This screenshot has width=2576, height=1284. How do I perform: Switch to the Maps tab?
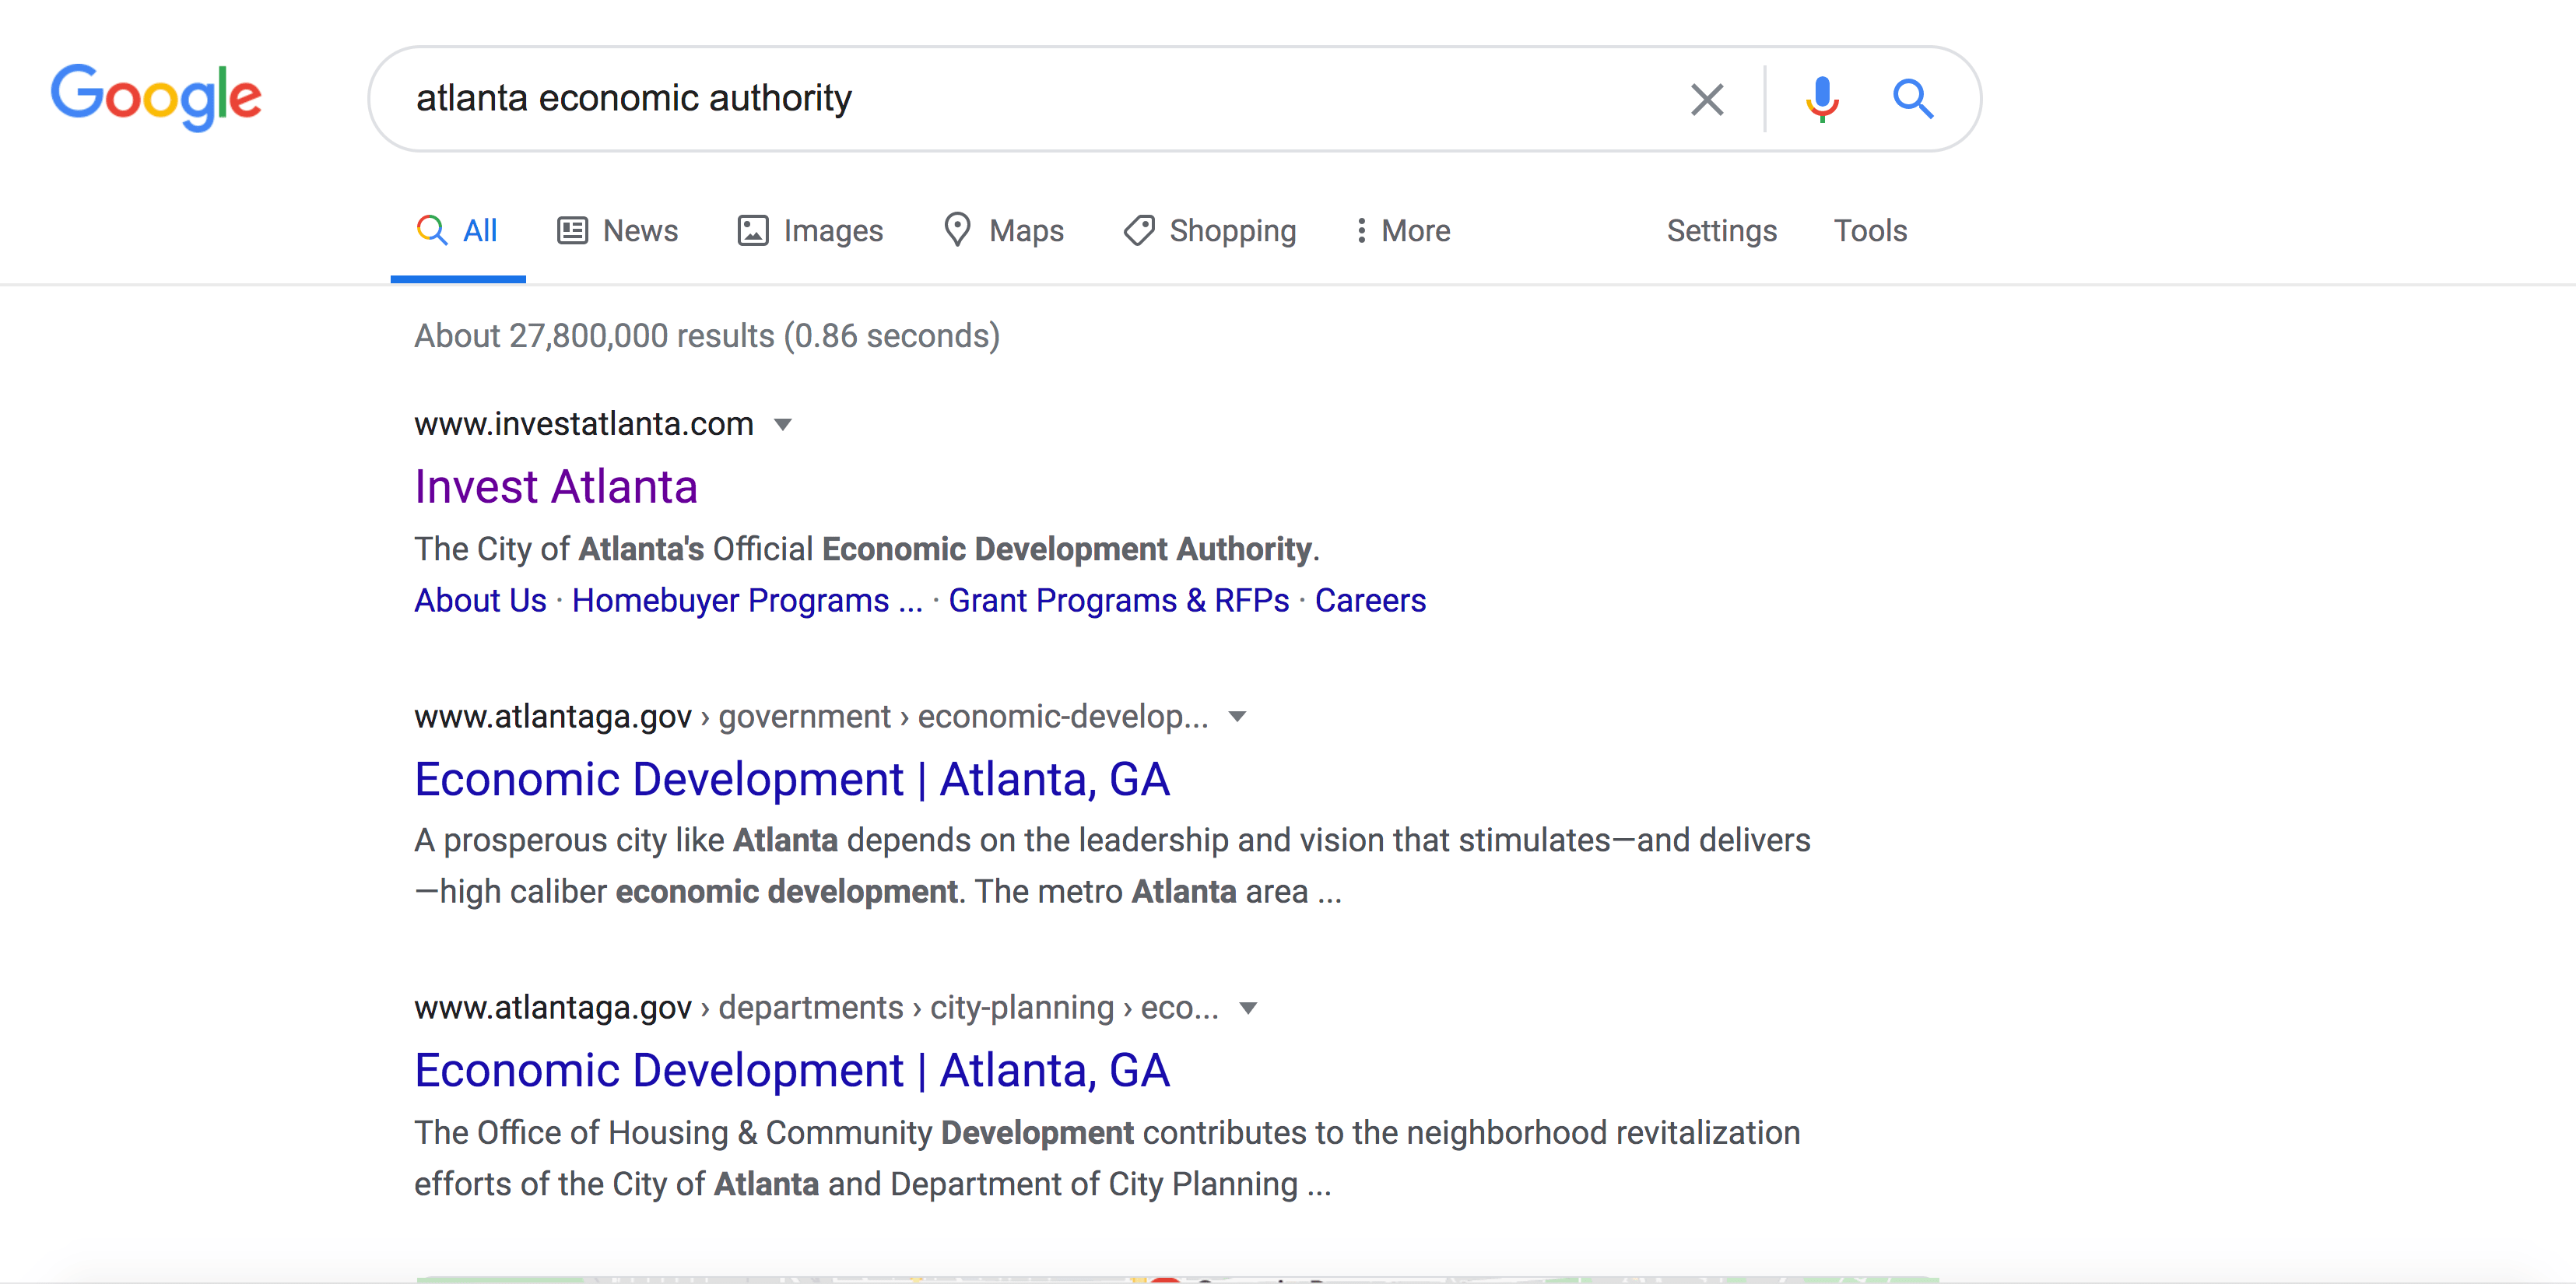pos(1003,231)
